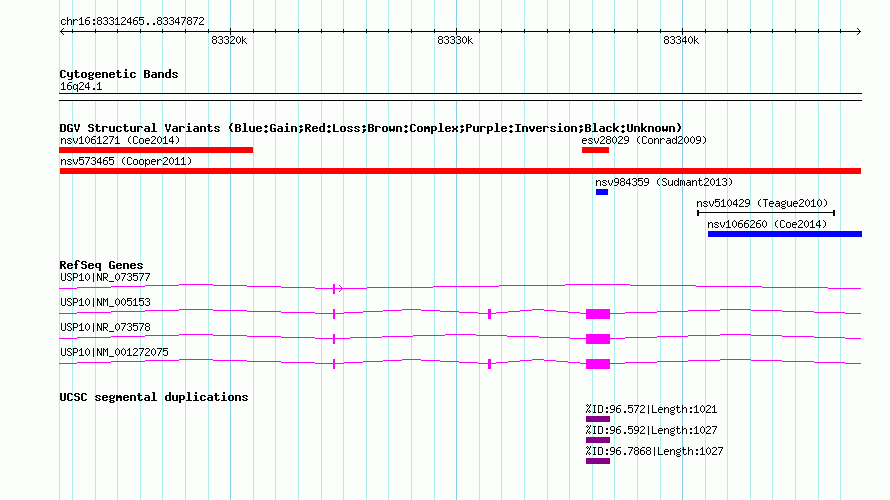Select the large exon block of NM_001272075
The width and height of the screenshot is (890, 500).
pyautogui.click(x=598, y=364)
